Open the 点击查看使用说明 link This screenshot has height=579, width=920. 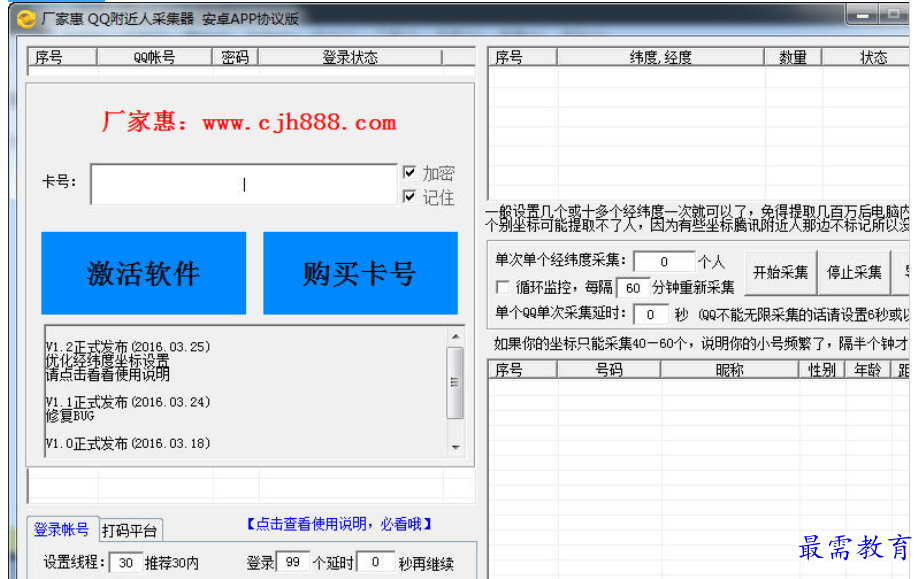point(339,524)
